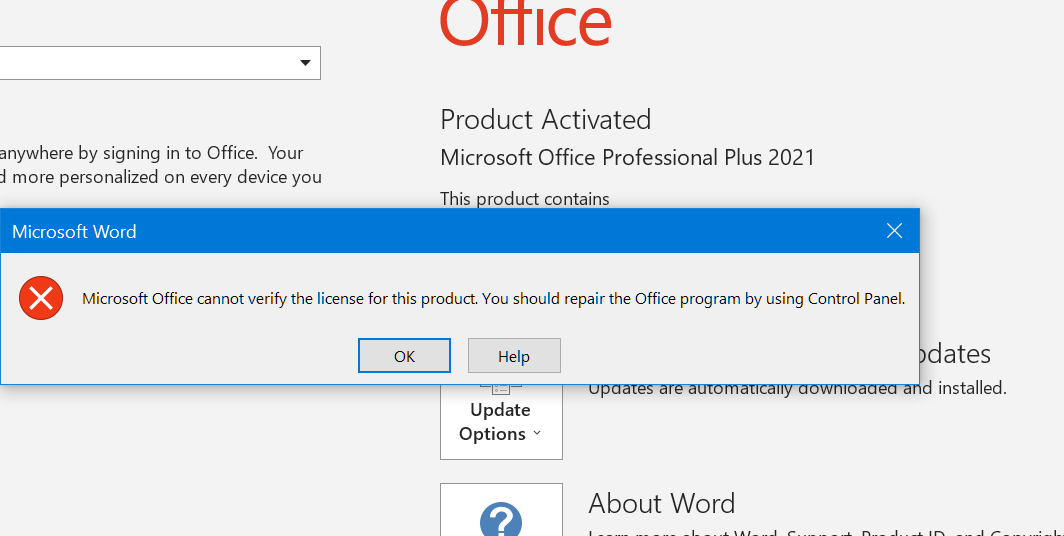Click the 'This product contains' text
The image size is (1064, 536).
click(525, 199)
